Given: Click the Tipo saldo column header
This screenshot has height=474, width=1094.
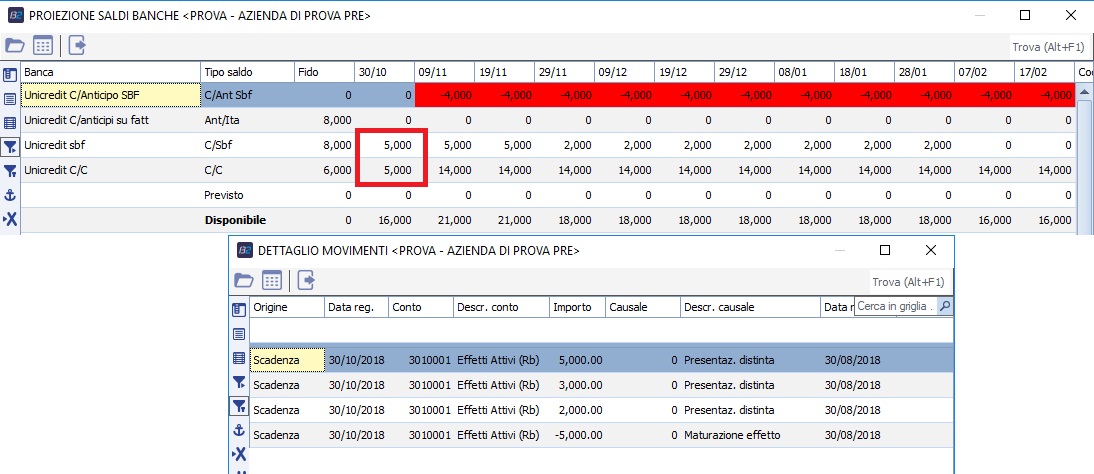Looking at the screenshot, I should (x=247, y=73).
